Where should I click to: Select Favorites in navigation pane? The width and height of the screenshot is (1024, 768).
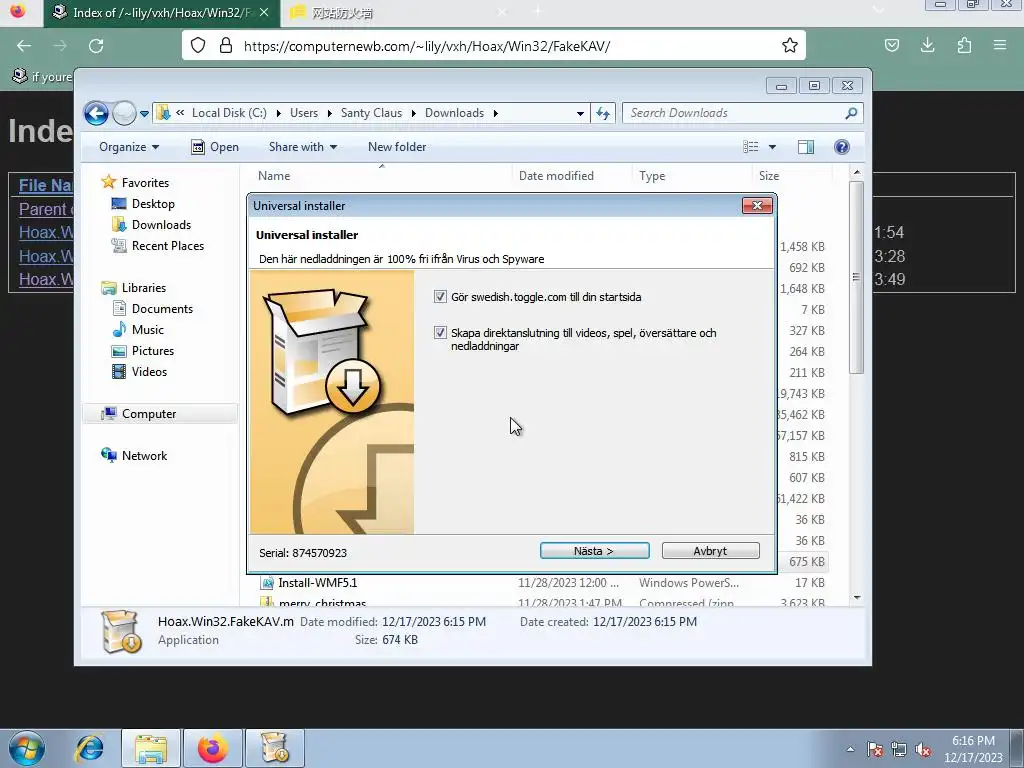coord(135,183)
